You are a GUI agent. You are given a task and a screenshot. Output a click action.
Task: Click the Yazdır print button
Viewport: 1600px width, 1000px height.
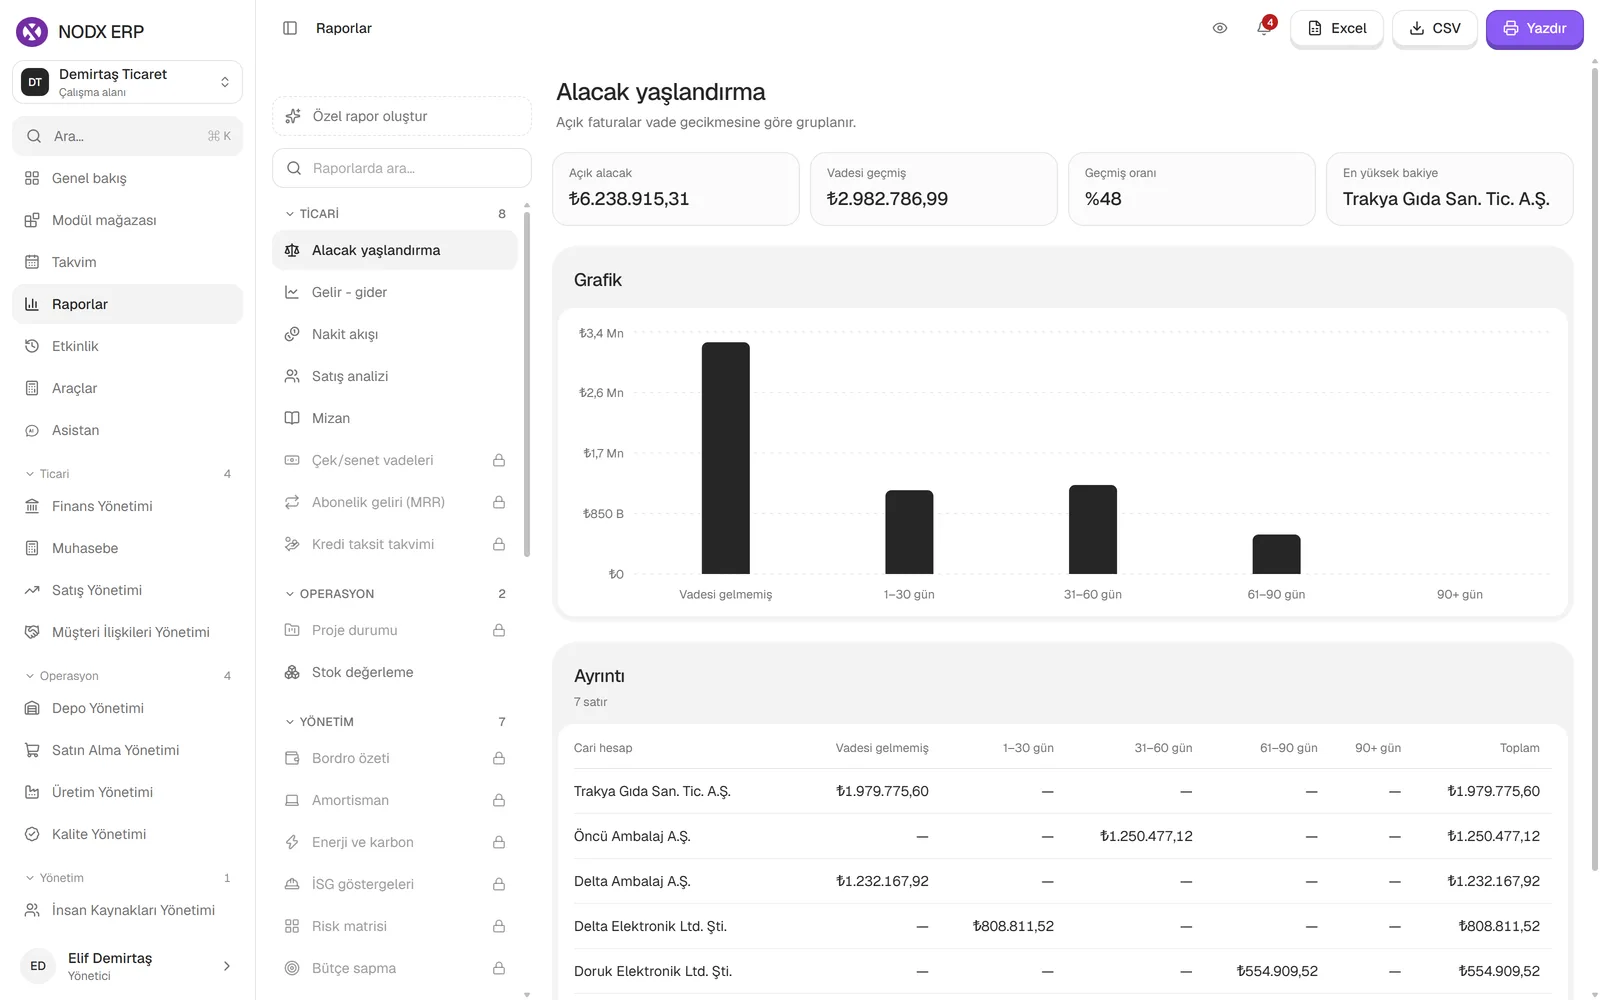pos(1534,28)
